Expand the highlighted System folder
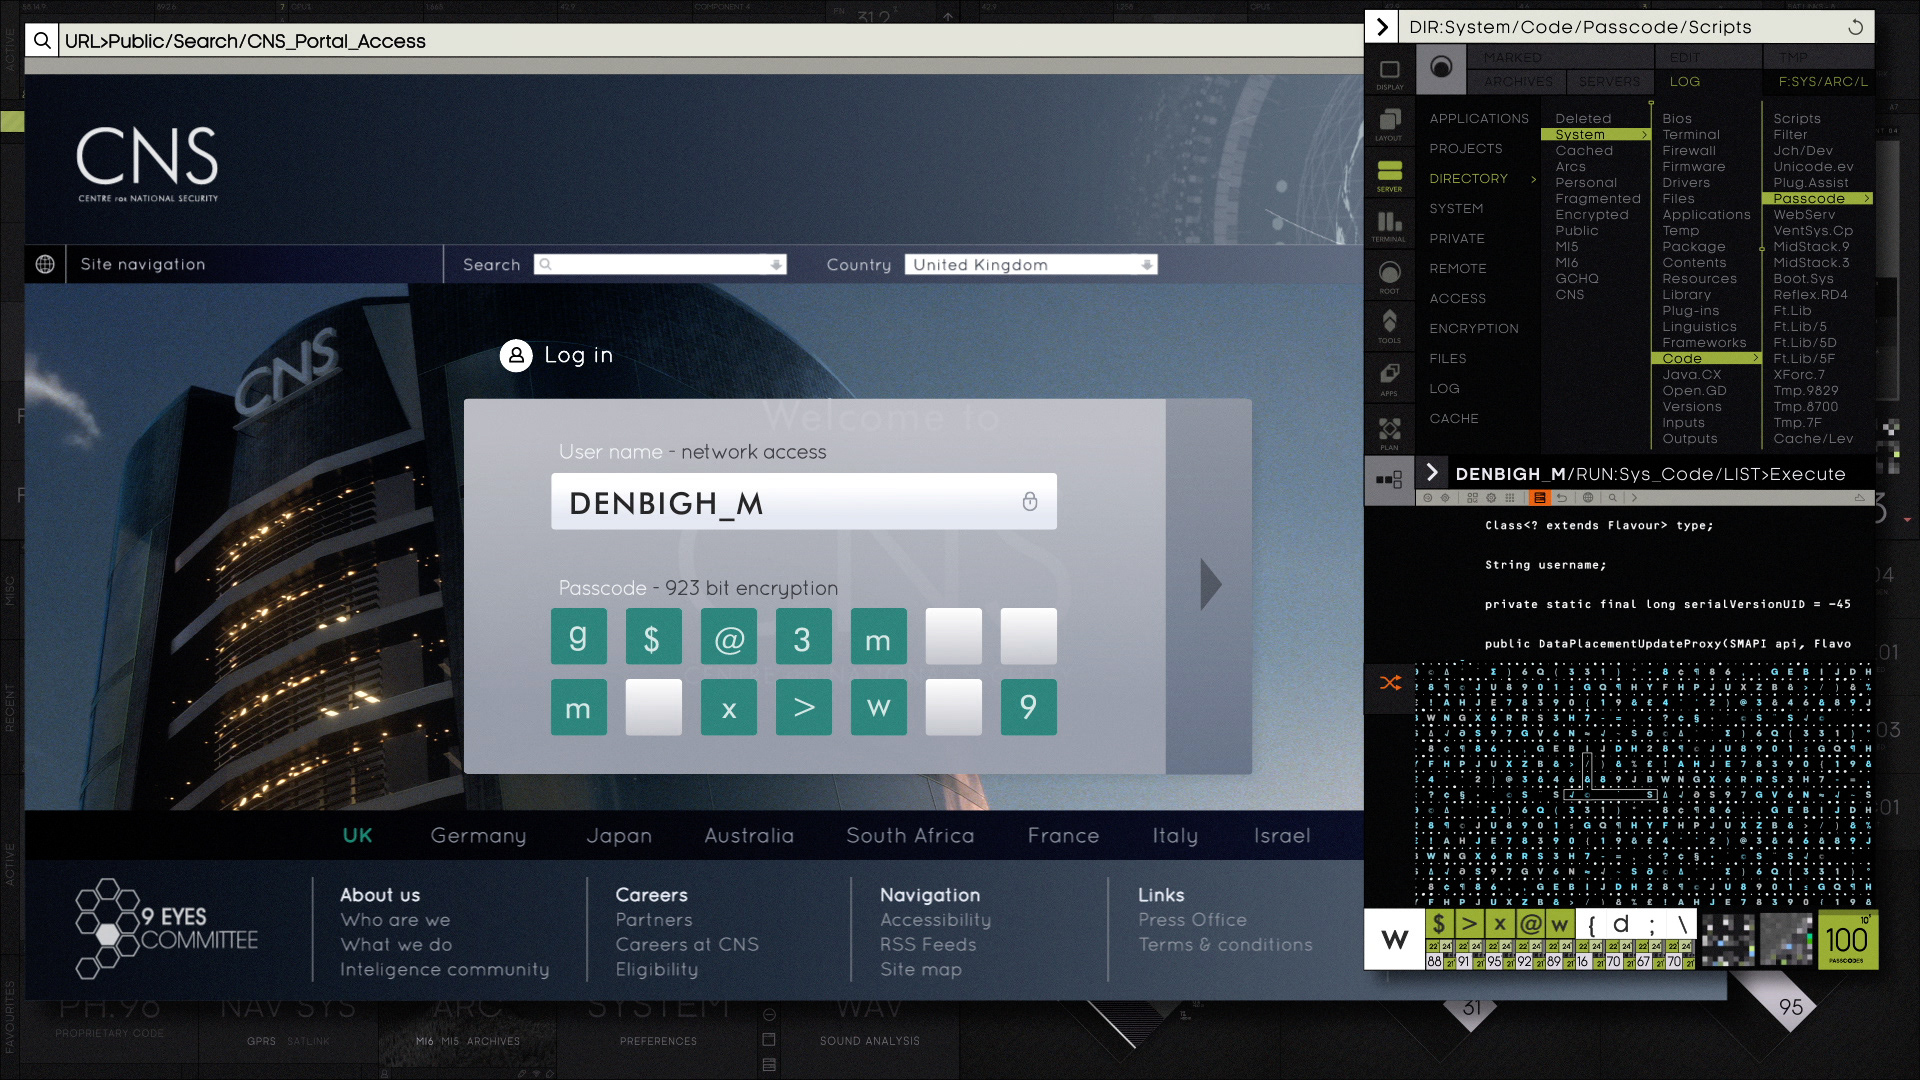 1596,135
